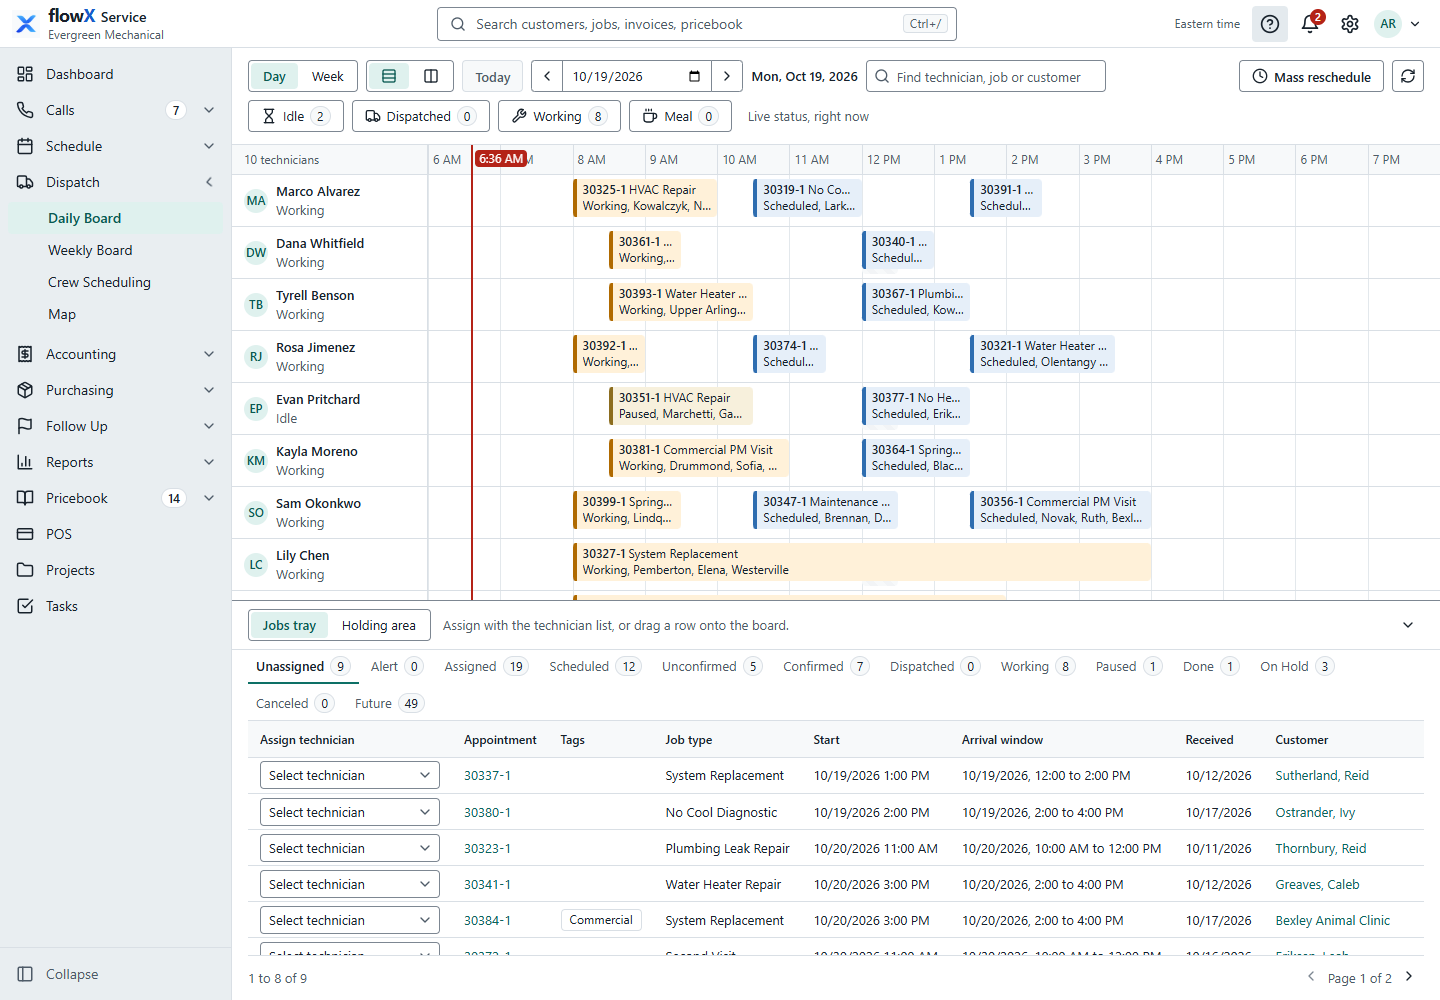Viewport: 1440px width, 1000px height.
Task: Click the Purchasing box icon
Action: click(25, 390)
